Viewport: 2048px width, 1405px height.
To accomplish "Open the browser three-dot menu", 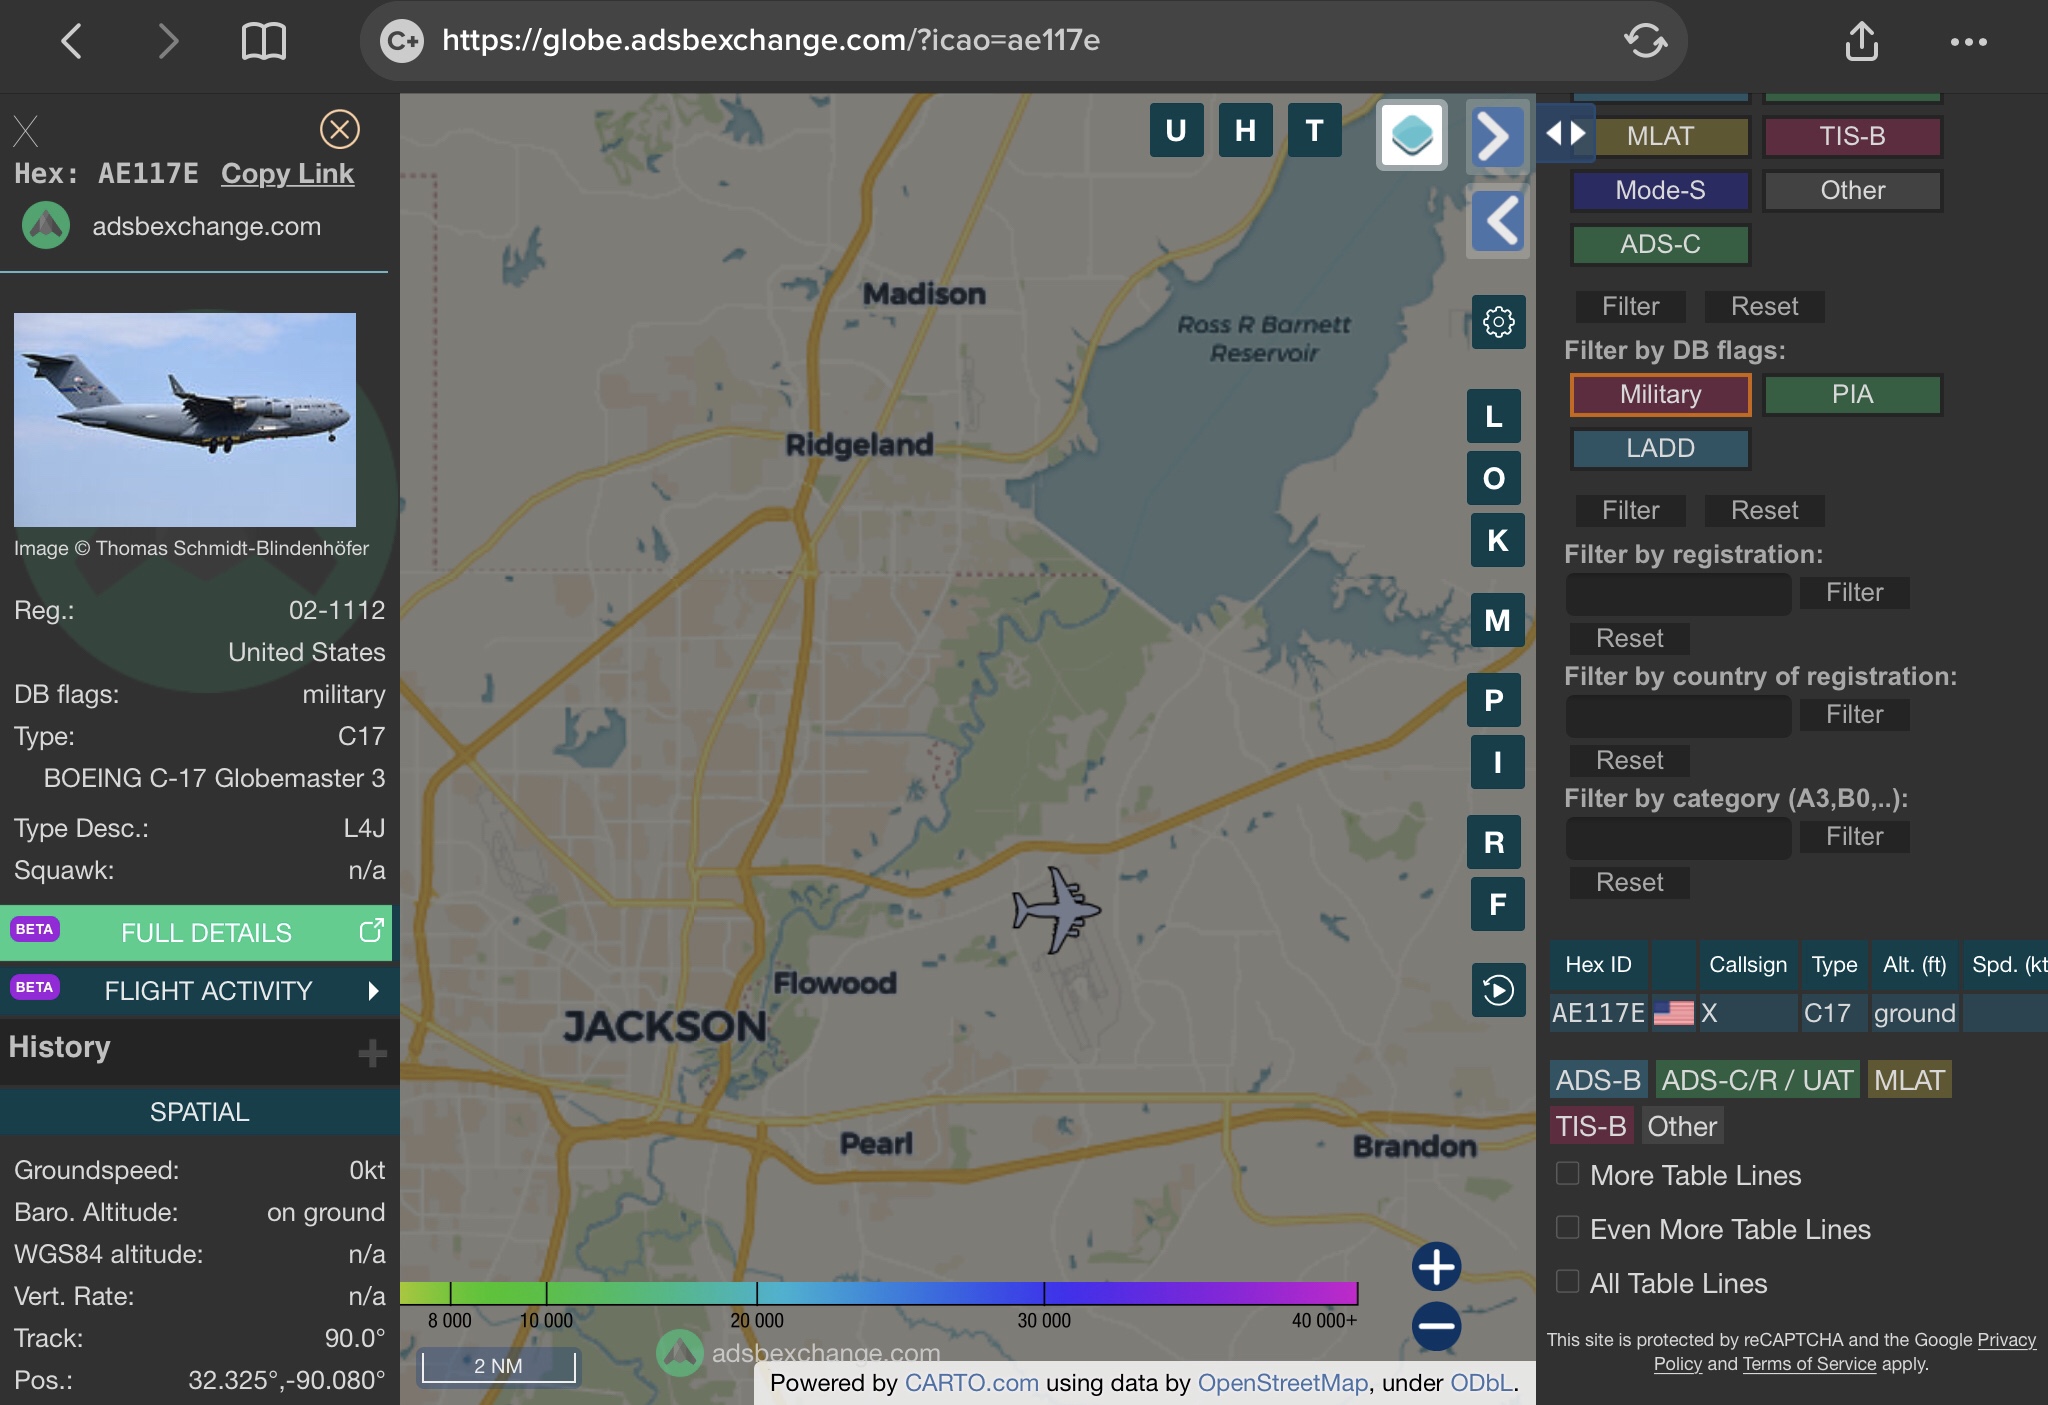I will (1968, 42).
